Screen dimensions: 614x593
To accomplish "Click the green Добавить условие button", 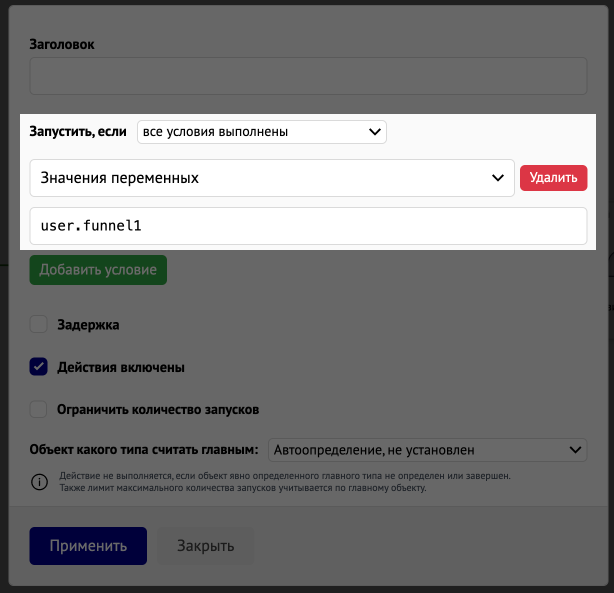I will point(98,270).
